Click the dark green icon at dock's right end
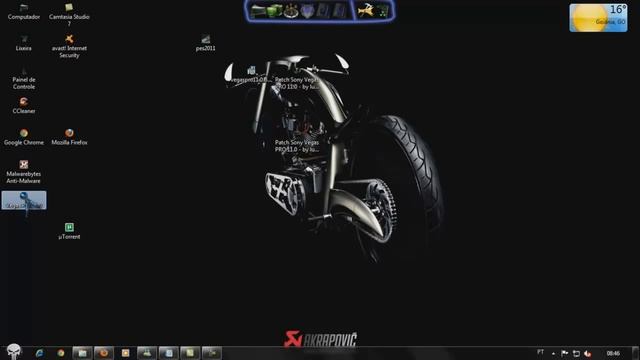The height and width of the screenshot is (360, 640). tap(383, 11)
